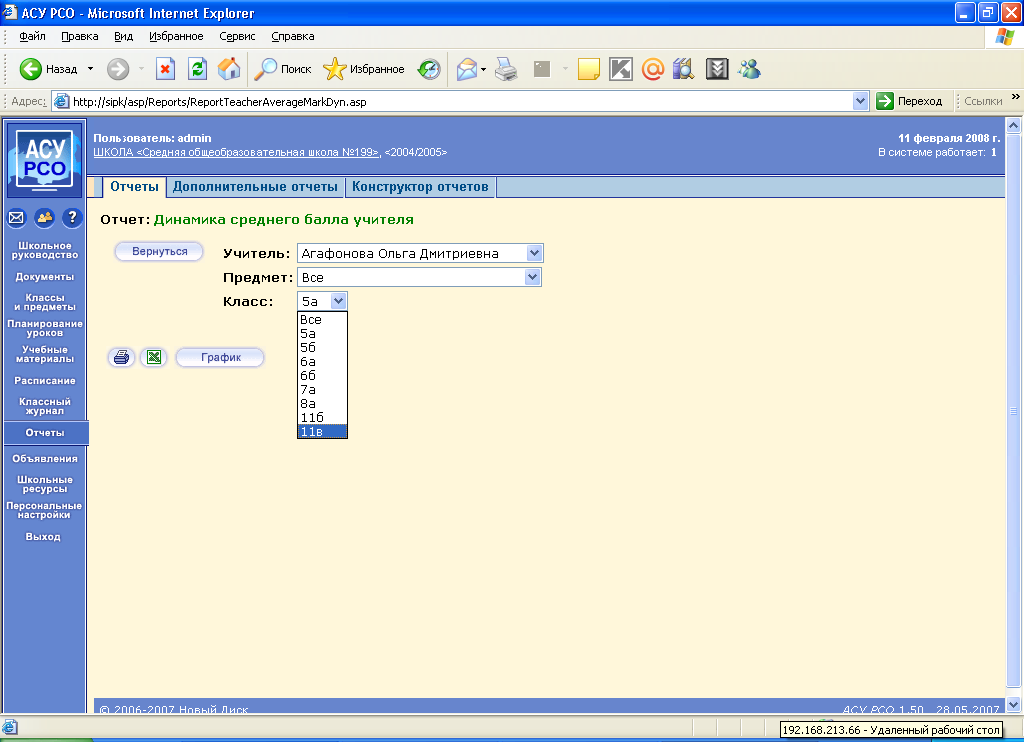Stop page loading with red X icon

tap(165, 69)
